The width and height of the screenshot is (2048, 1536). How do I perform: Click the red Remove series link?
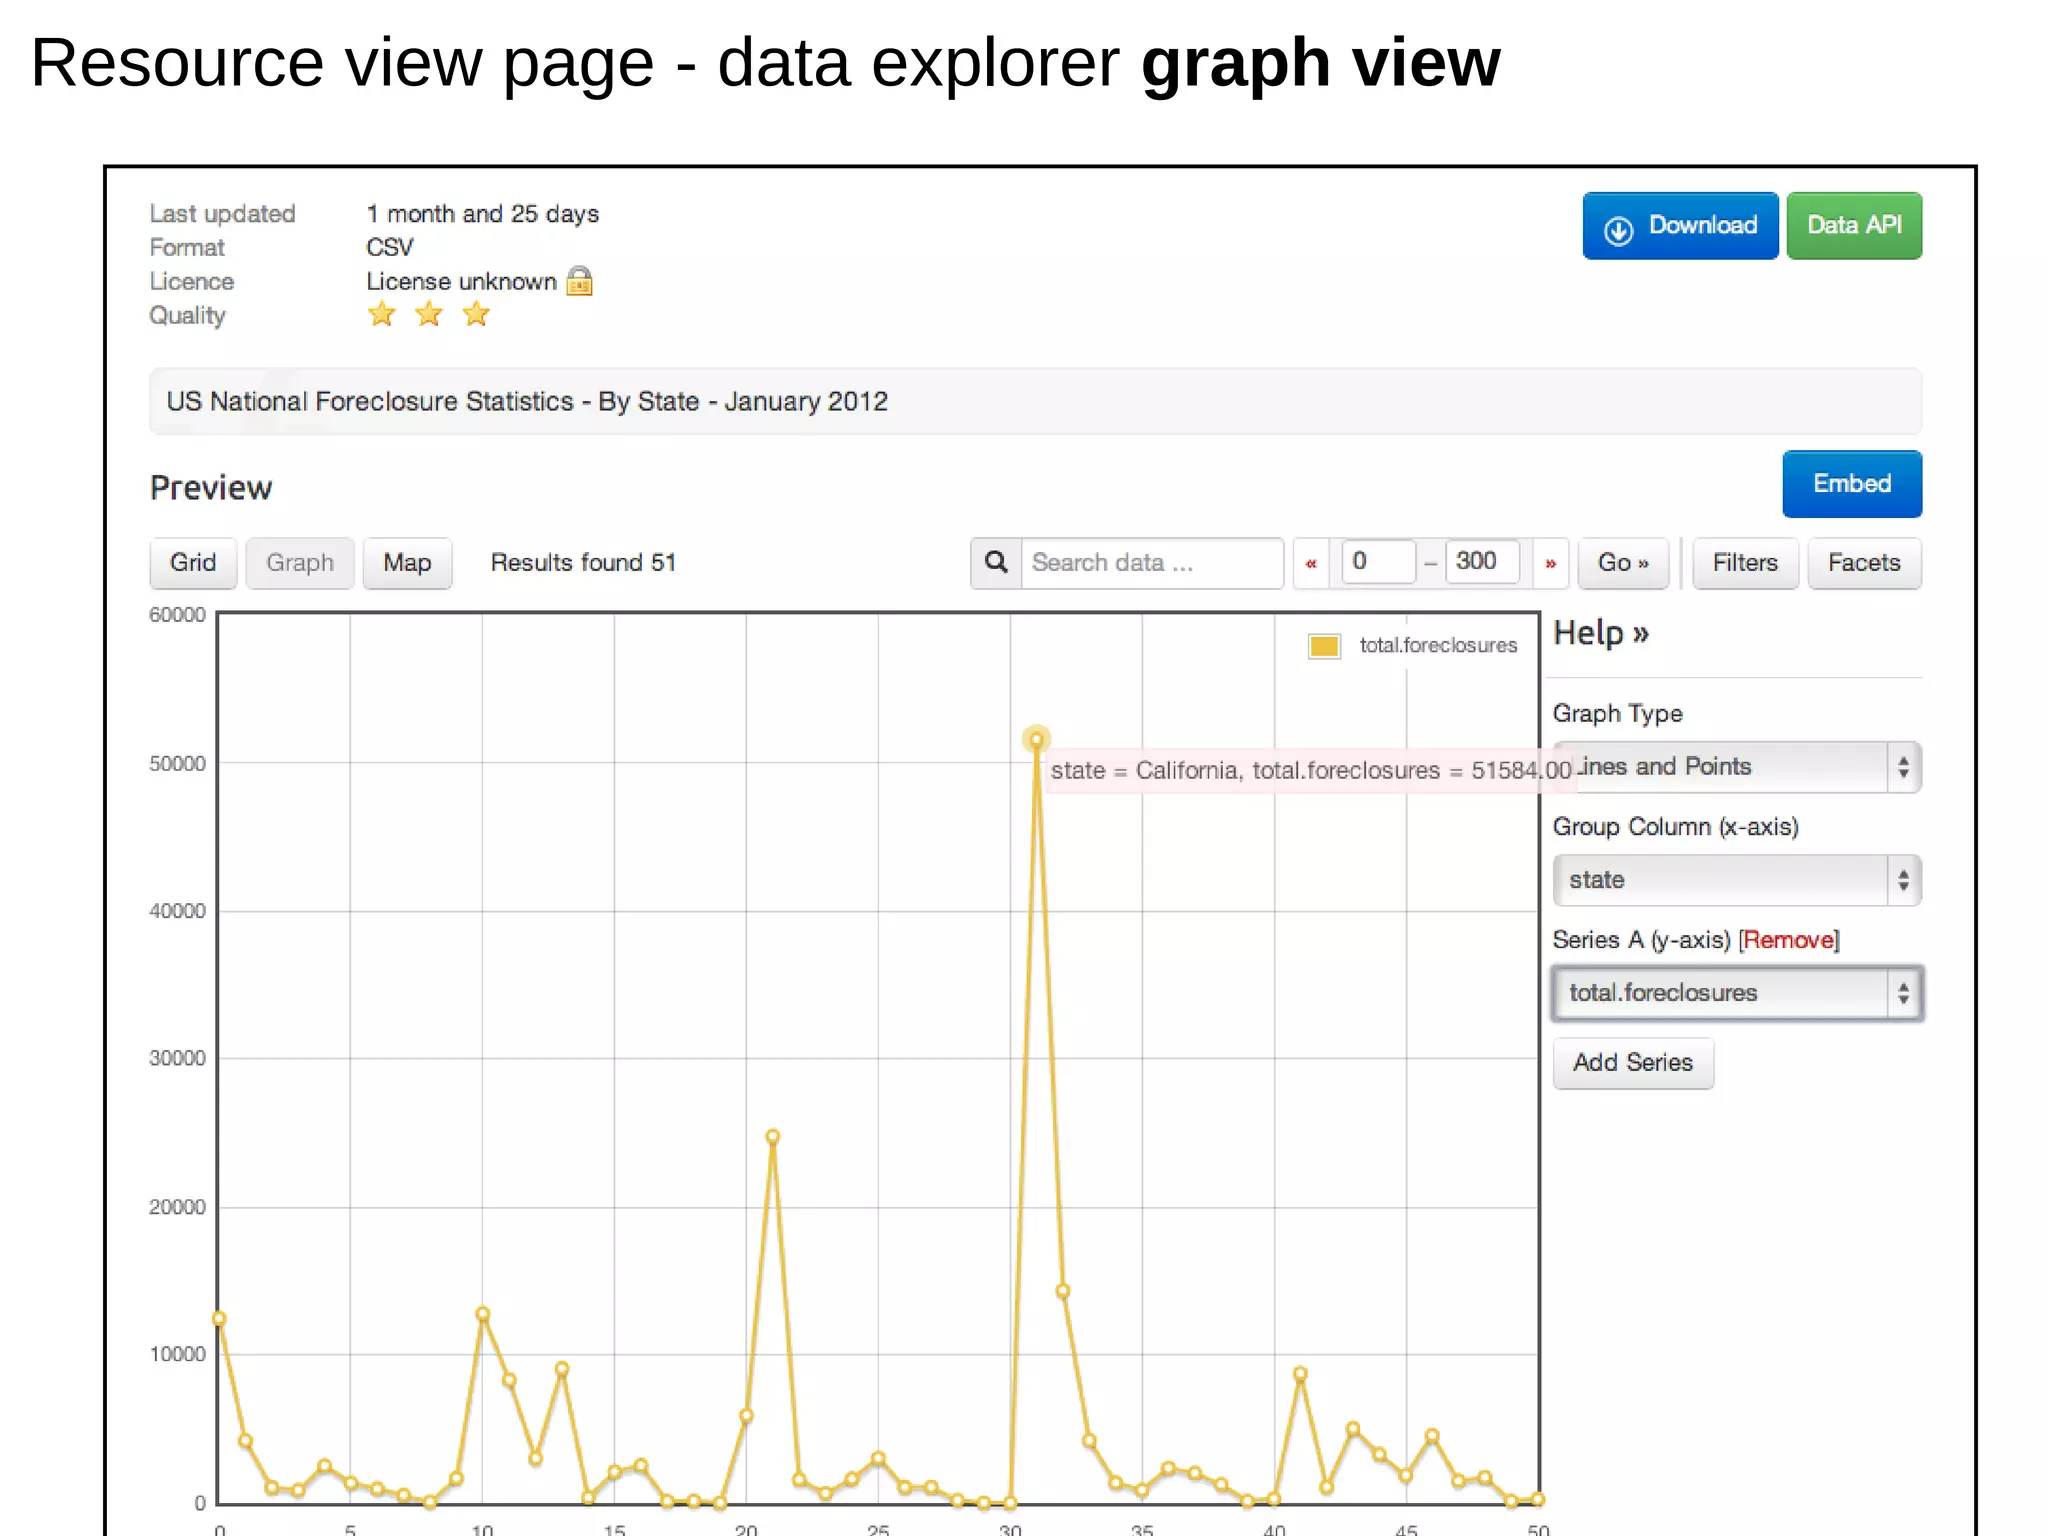coord(1788,940)
